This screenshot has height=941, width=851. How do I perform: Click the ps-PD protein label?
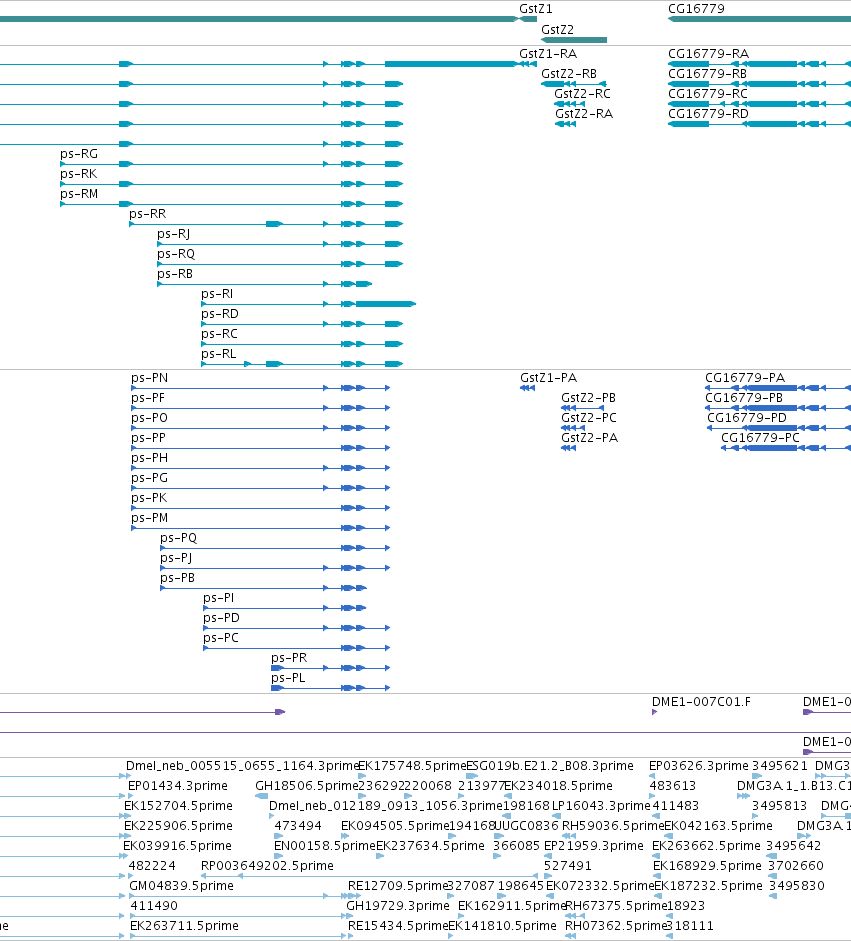click(221, 618)
